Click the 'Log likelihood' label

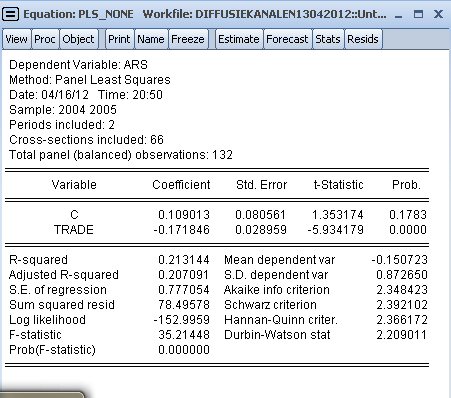pyautogui.click(x=47, y=320)
